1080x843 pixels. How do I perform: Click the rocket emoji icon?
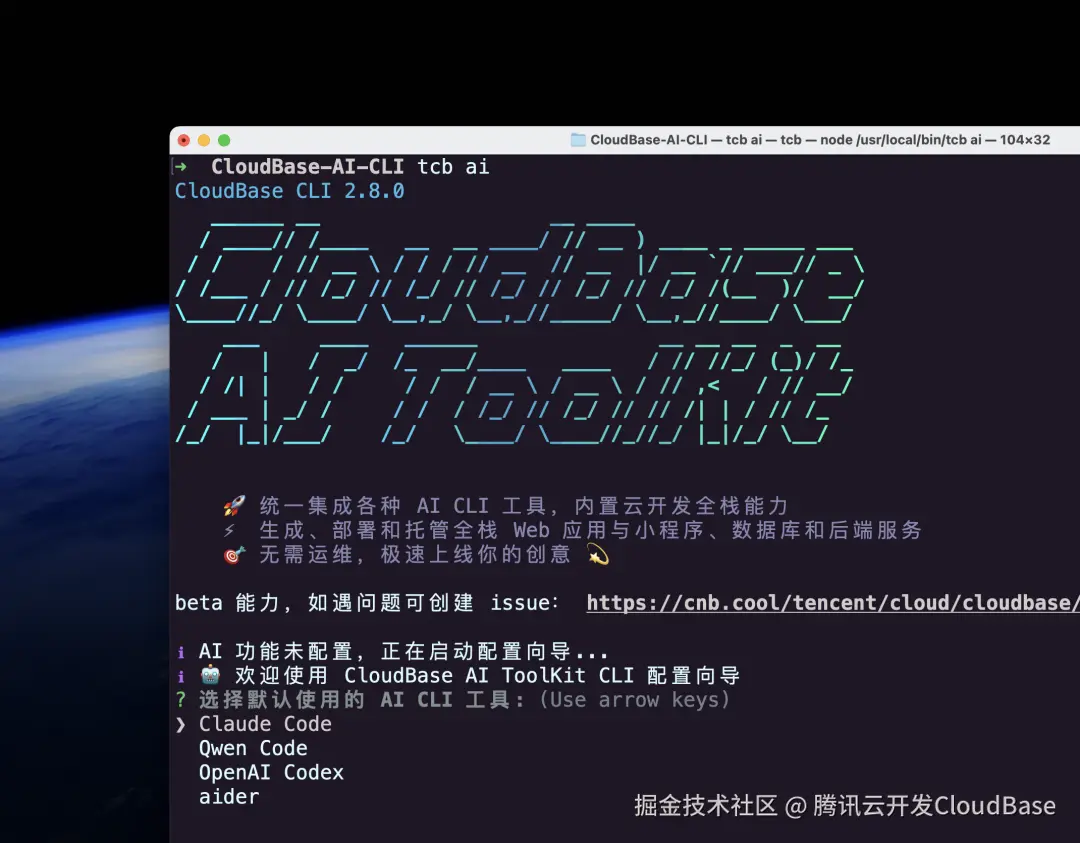[234, 505]
